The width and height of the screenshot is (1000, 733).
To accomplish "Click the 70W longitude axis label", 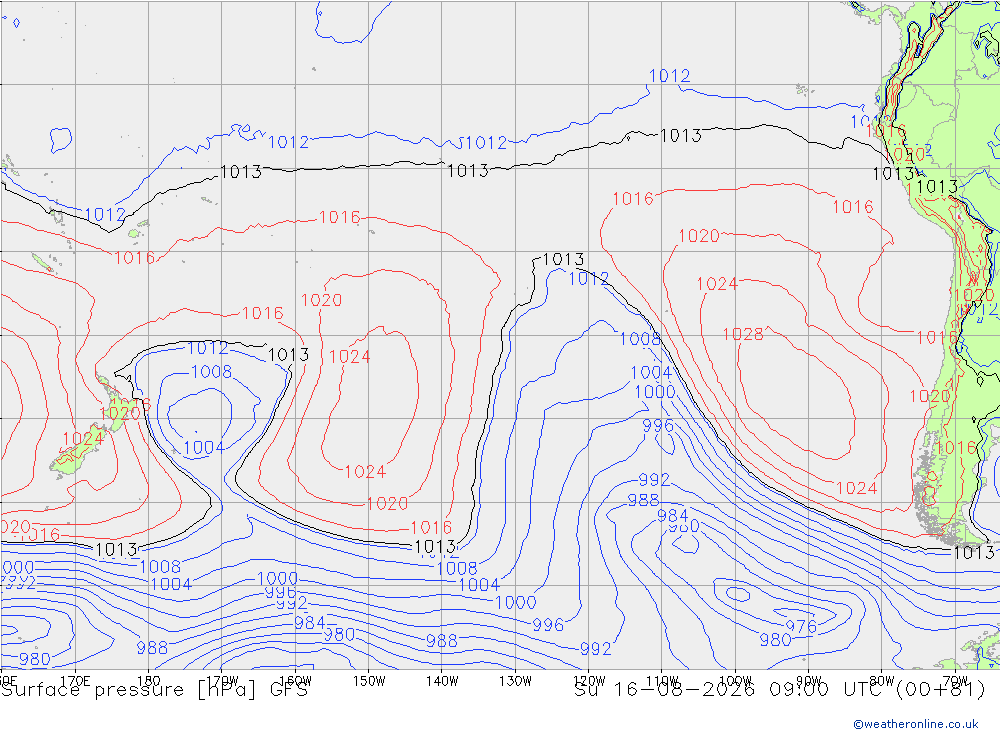I will pyautogui.click(x=955, y=681).
